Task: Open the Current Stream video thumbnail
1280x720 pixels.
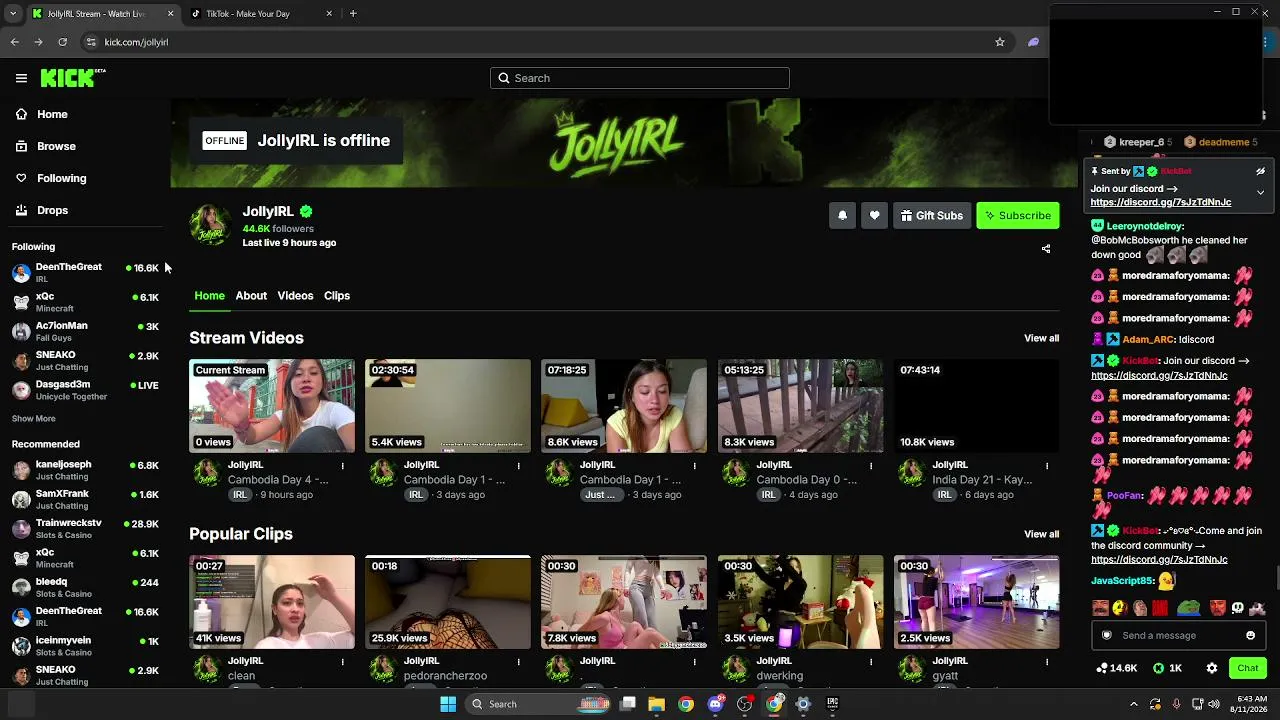Action: (272, 406)
